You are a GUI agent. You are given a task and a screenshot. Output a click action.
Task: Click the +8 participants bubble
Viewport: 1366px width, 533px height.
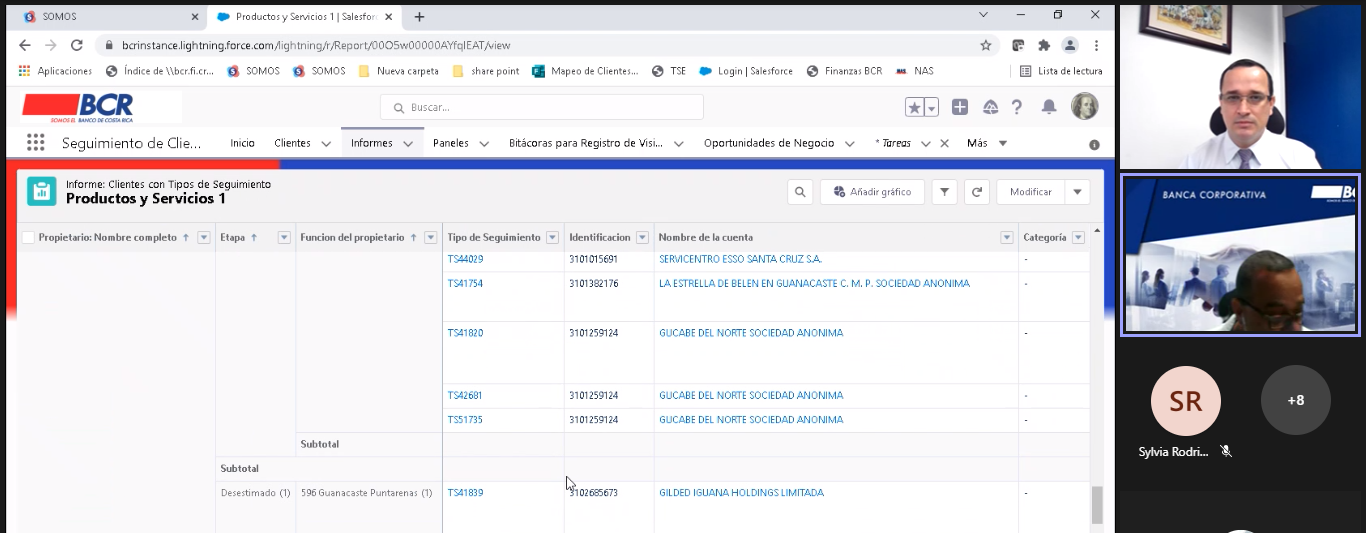pyautogui.click(x=1296, y=400)
